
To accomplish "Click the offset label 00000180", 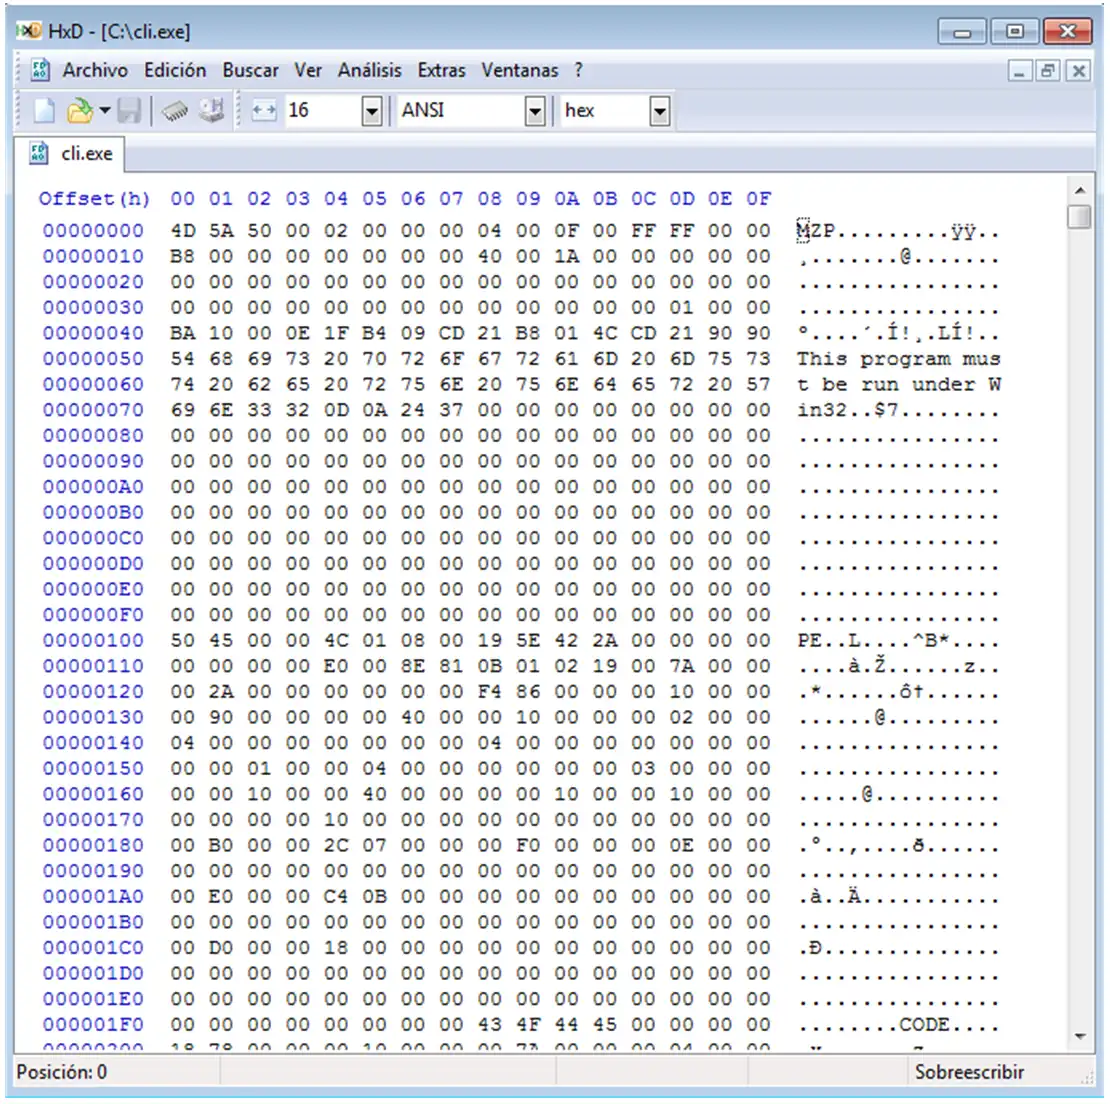I will (93, 846).
